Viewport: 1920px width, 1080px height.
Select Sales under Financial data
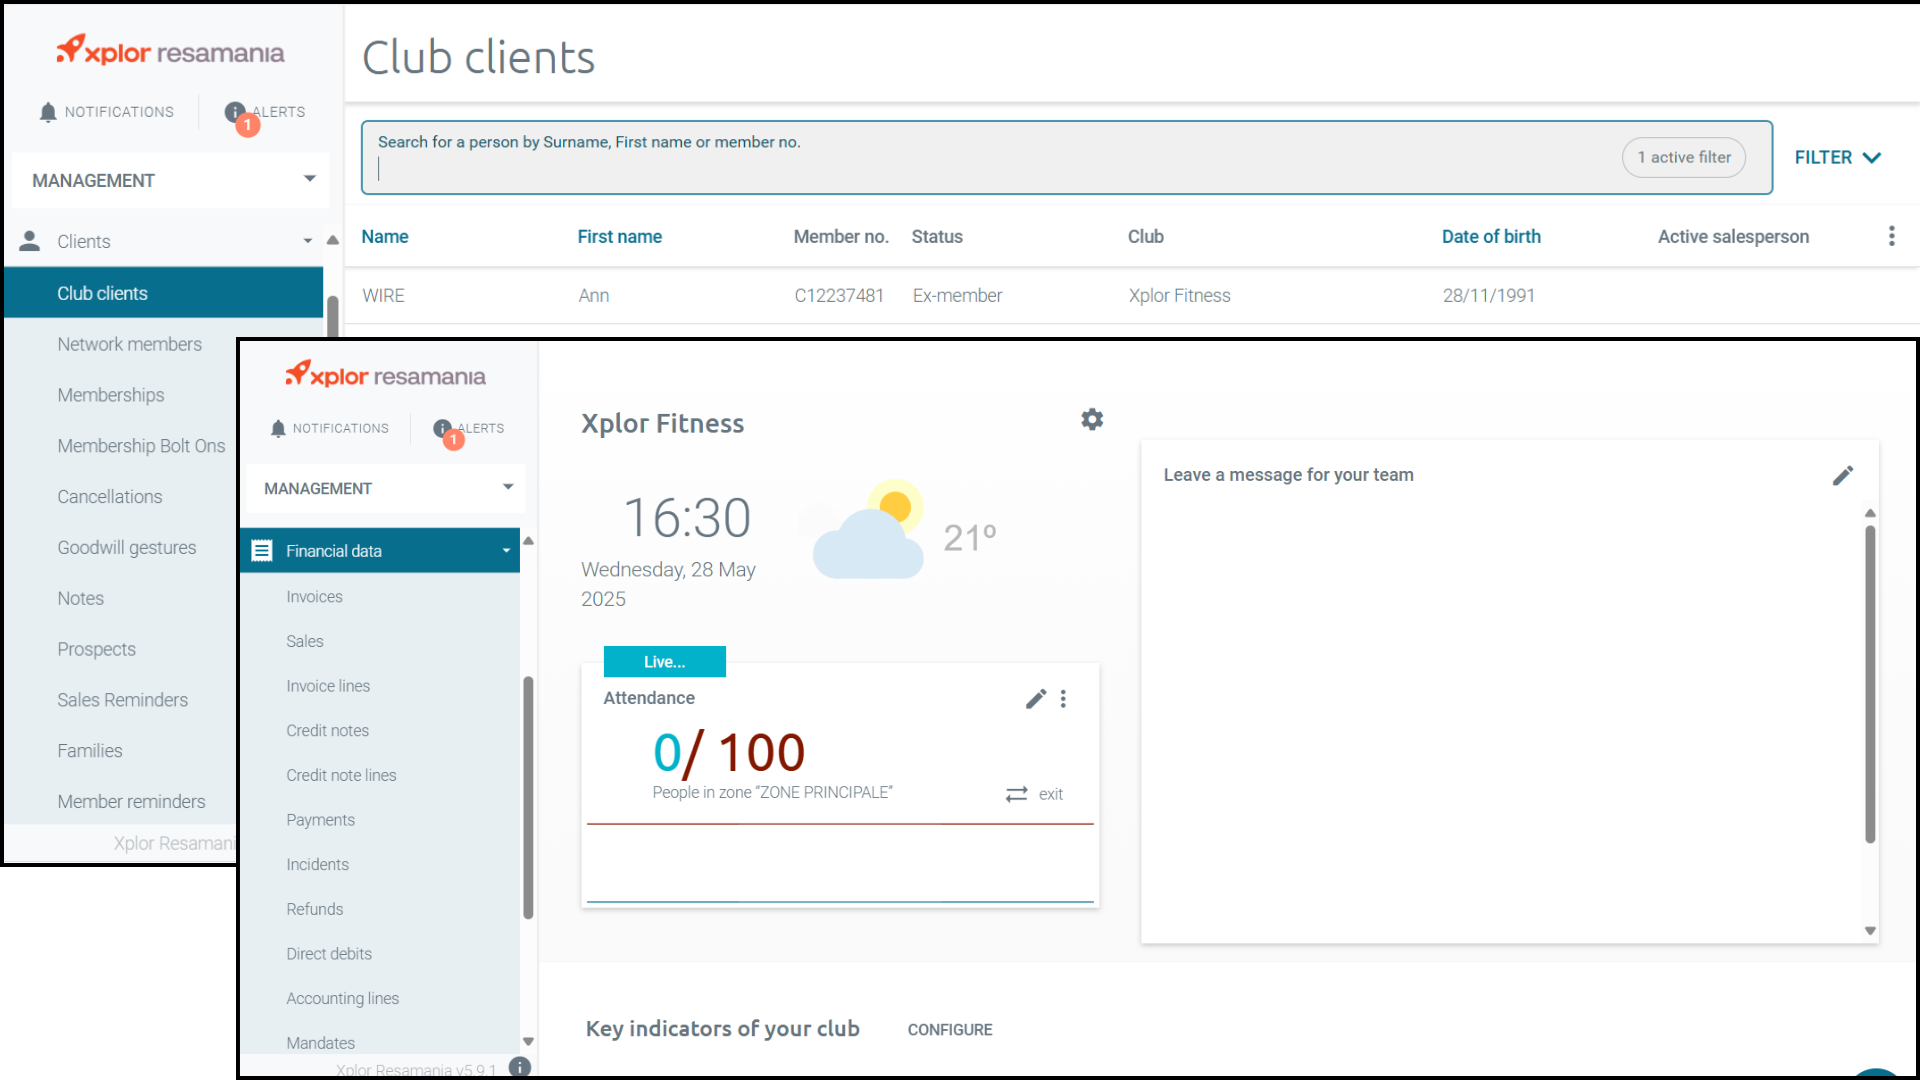point(305,642)
